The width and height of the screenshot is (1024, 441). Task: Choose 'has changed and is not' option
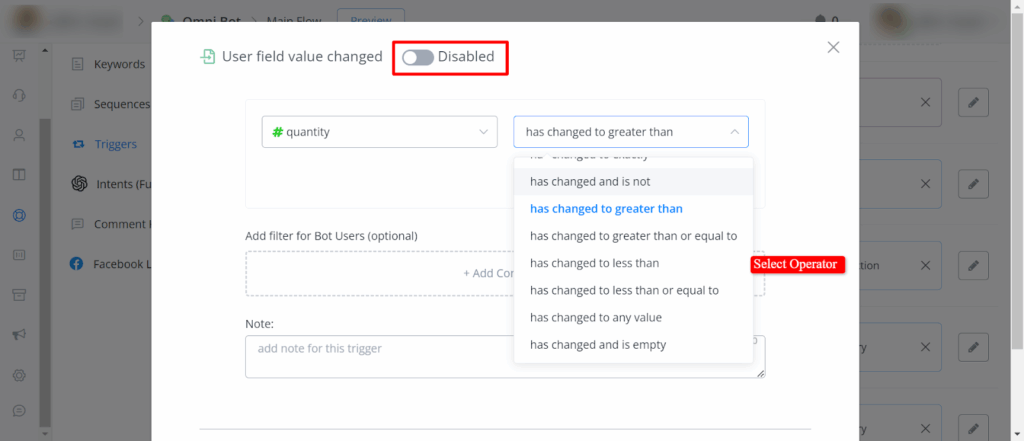tap(590, 181)
